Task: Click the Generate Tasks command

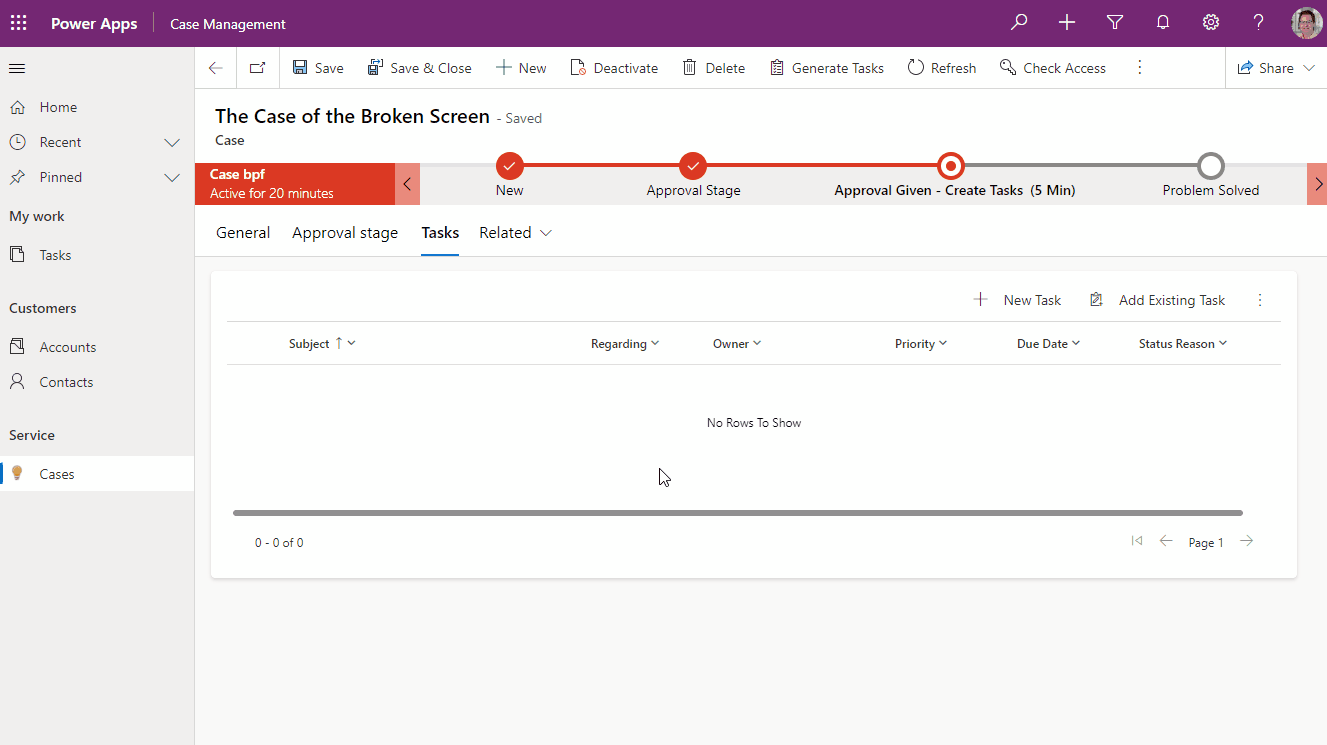Action: click(x=827, y=67)
